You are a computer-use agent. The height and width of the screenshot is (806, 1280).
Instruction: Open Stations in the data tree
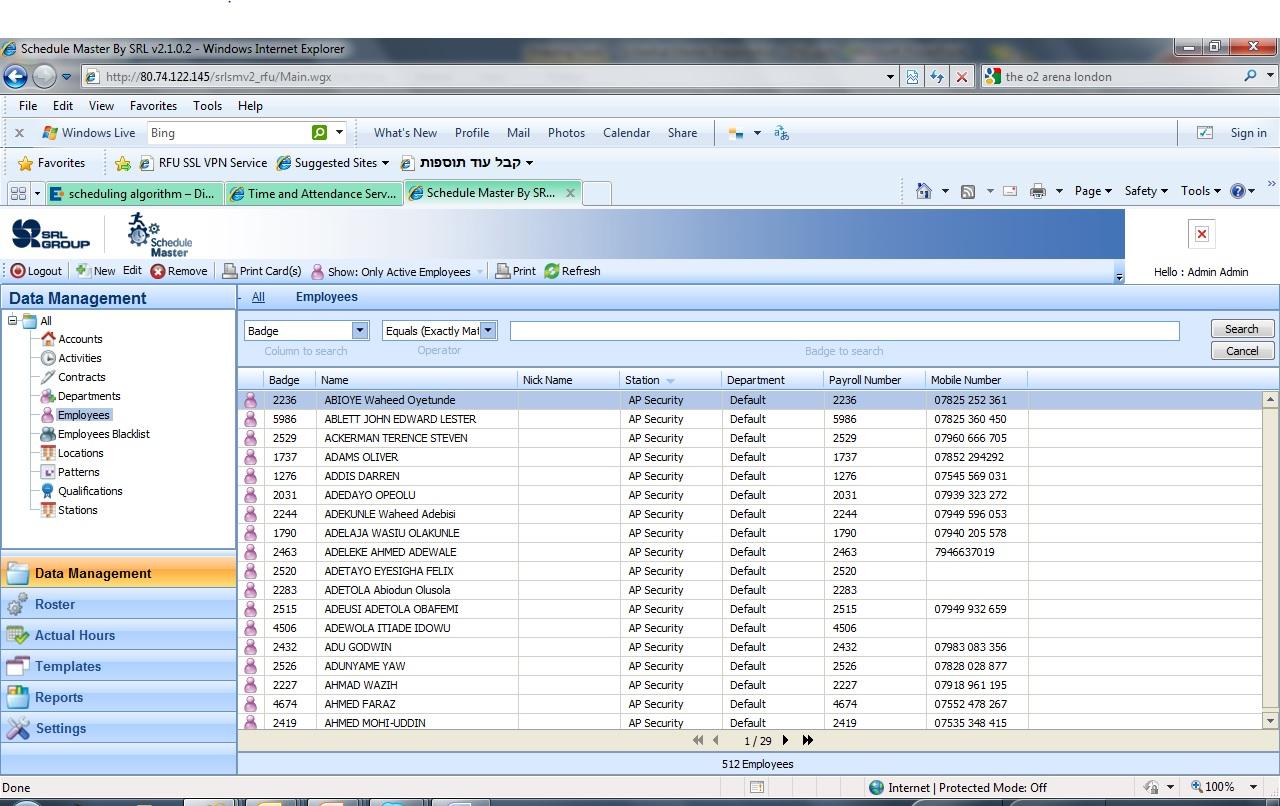[78, 510]
